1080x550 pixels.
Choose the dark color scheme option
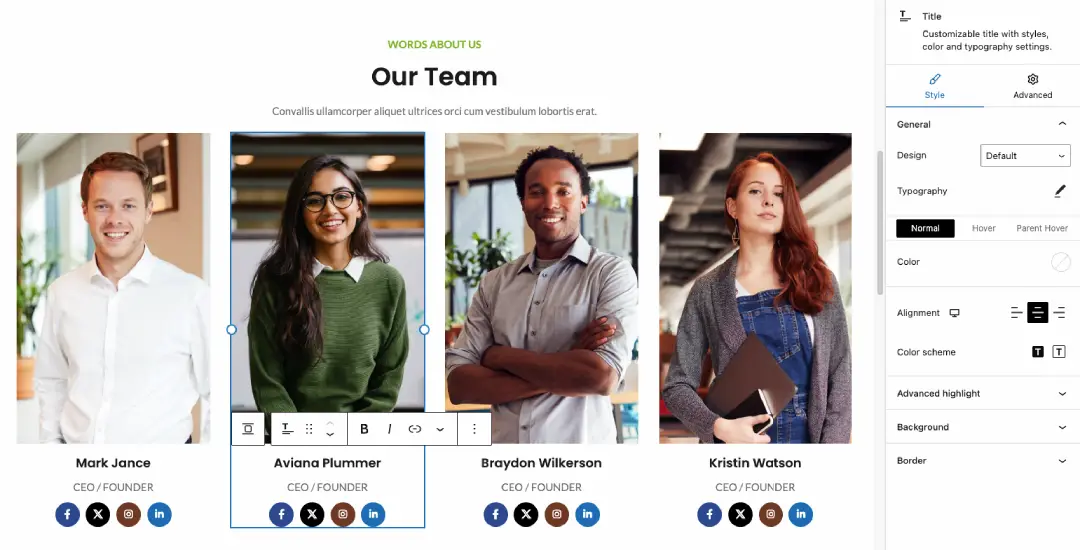point(1038,352)
